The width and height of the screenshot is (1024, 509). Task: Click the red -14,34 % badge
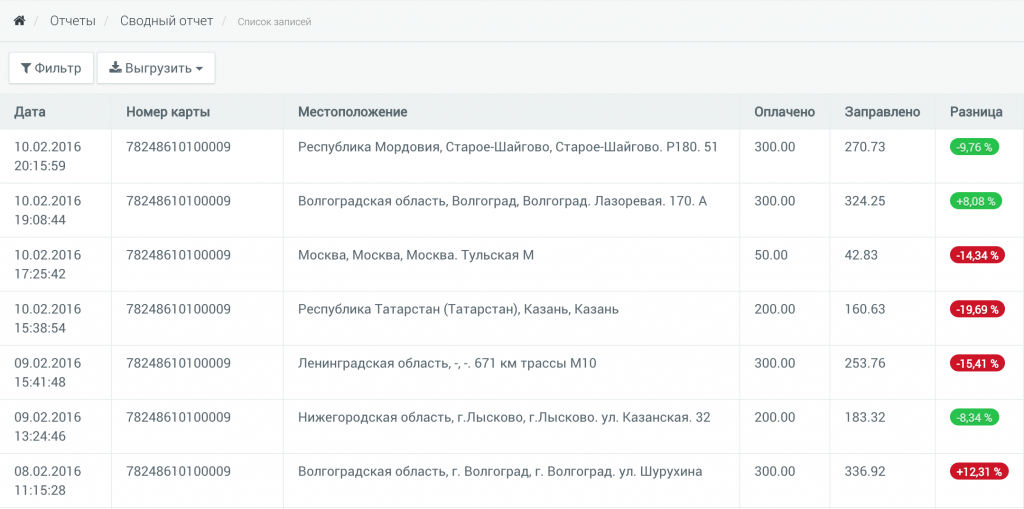pos(977,255)
